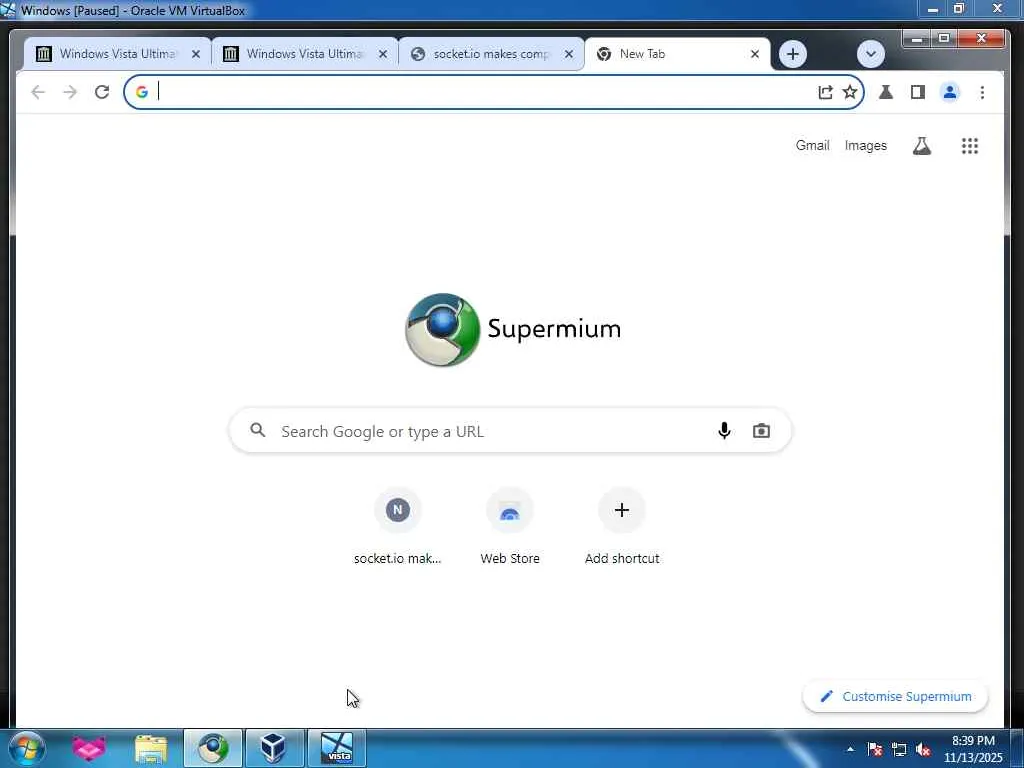
Task: Click the Google icon in address bar
Action: tap(142, 92)
